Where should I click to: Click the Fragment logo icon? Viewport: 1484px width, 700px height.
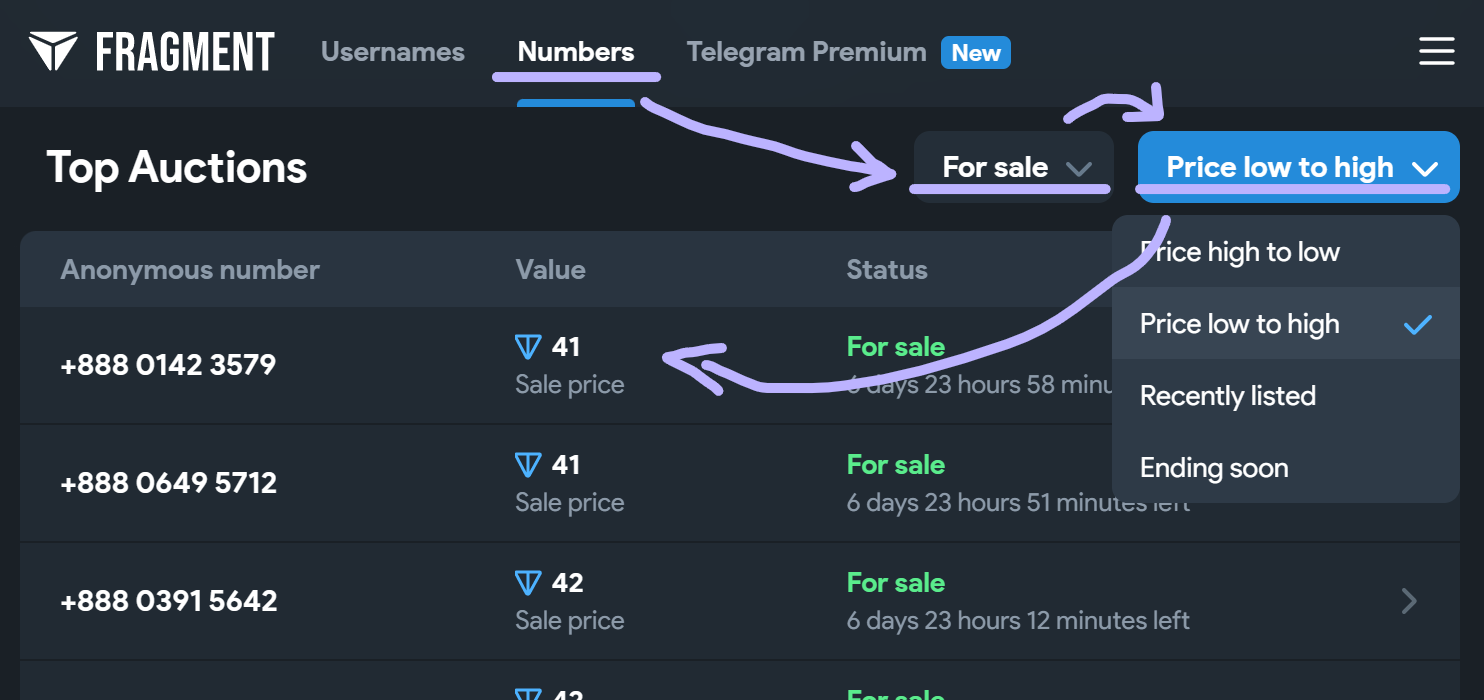tap(53, 52)
